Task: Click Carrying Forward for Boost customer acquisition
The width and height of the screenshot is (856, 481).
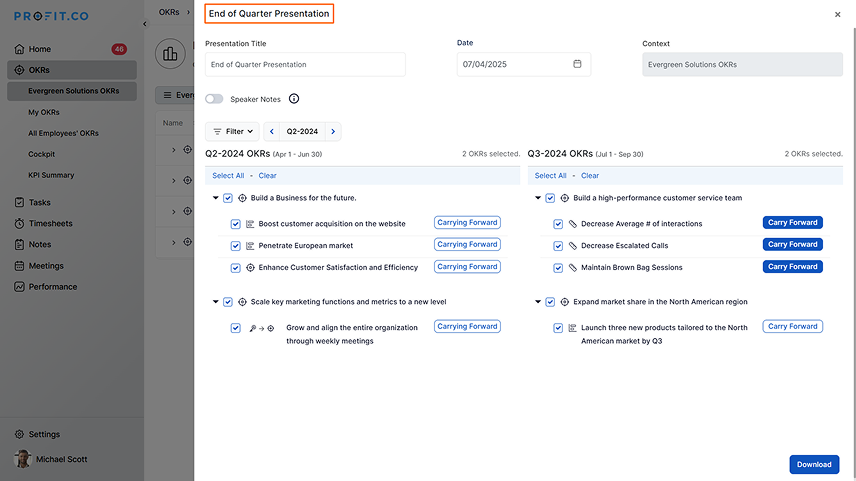Action: [467, 223]
